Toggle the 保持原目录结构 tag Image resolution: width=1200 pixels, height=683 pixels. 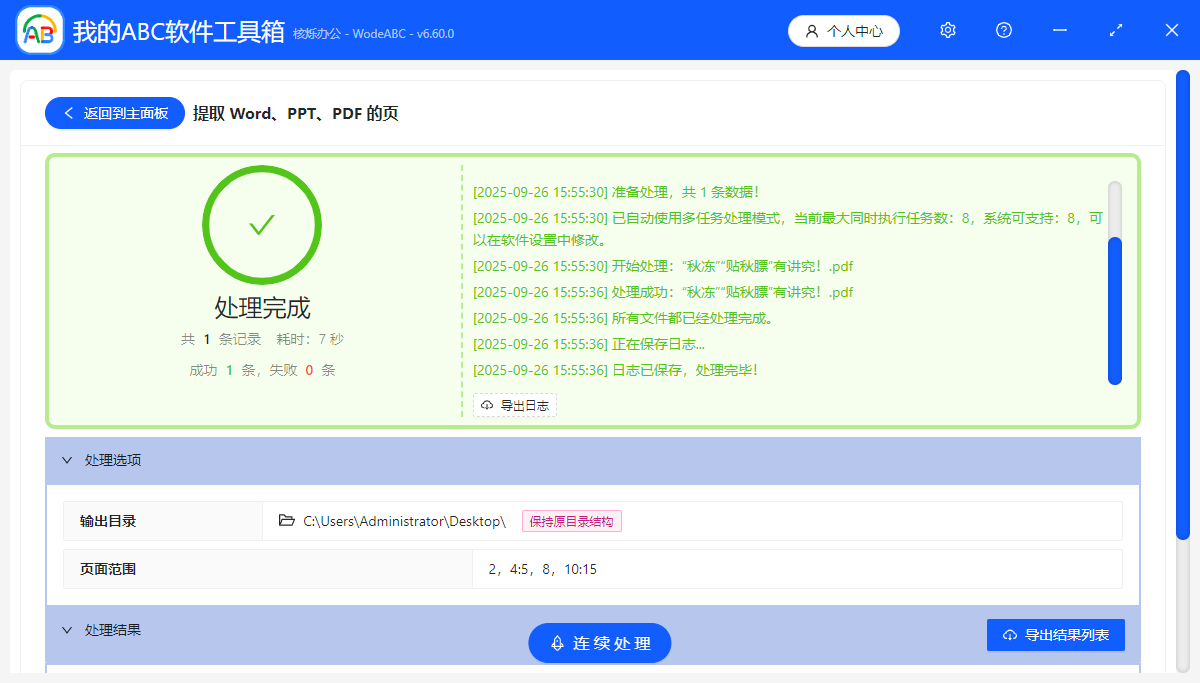pos(570,520)
